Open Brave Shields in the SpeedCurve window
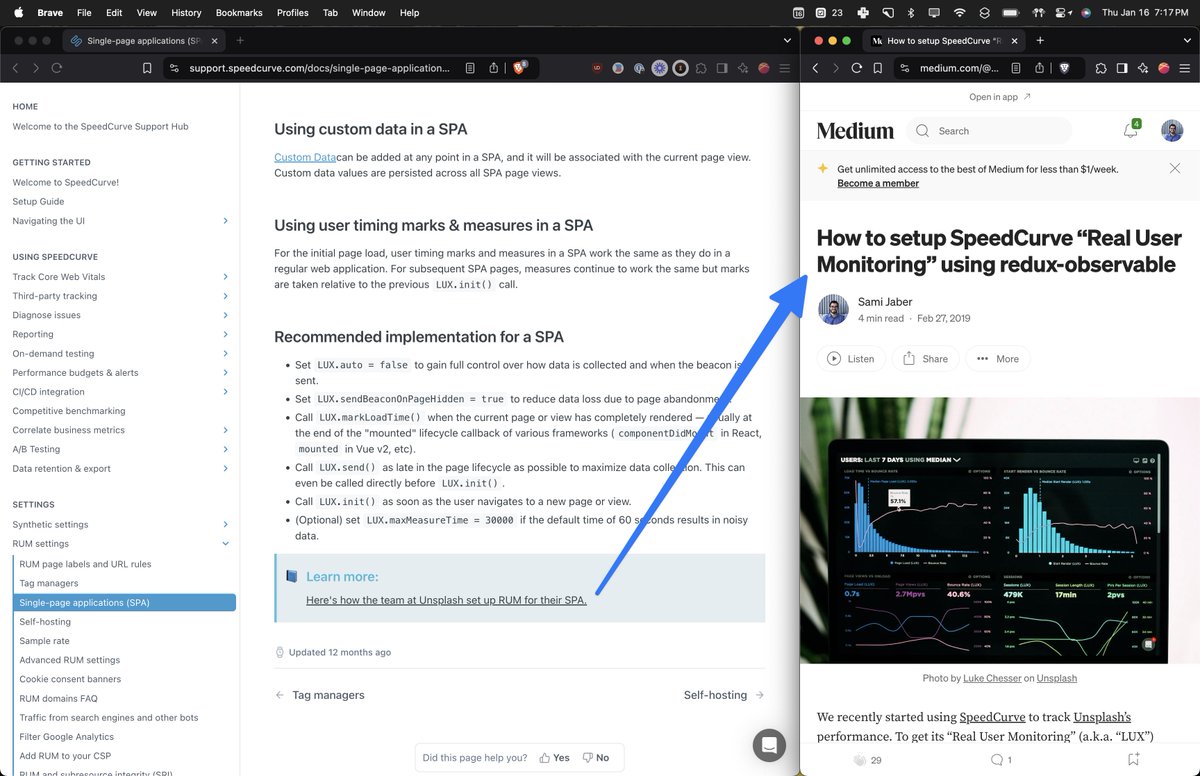 (520, 68)
